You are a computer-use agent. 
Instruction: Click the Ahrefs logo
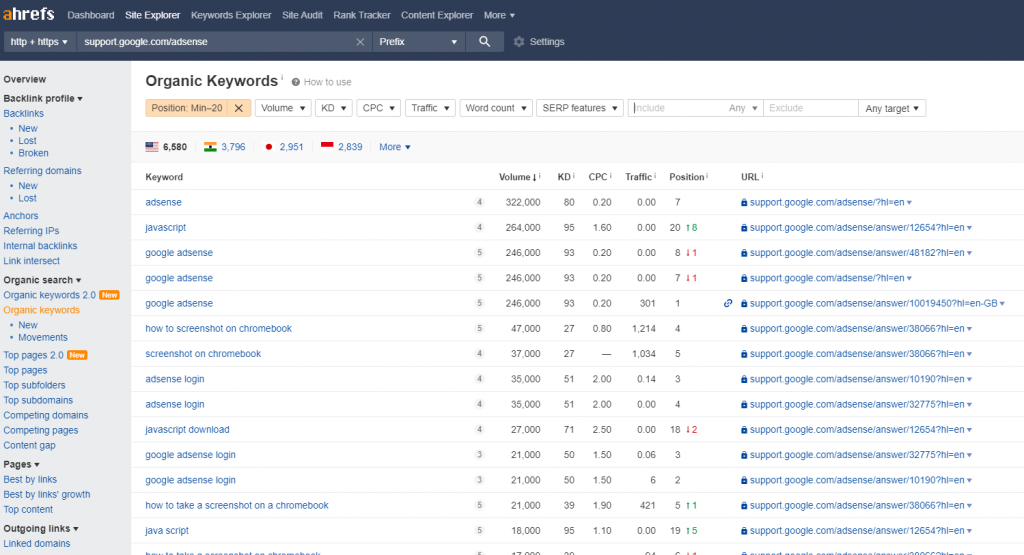[x=29, y=14]
